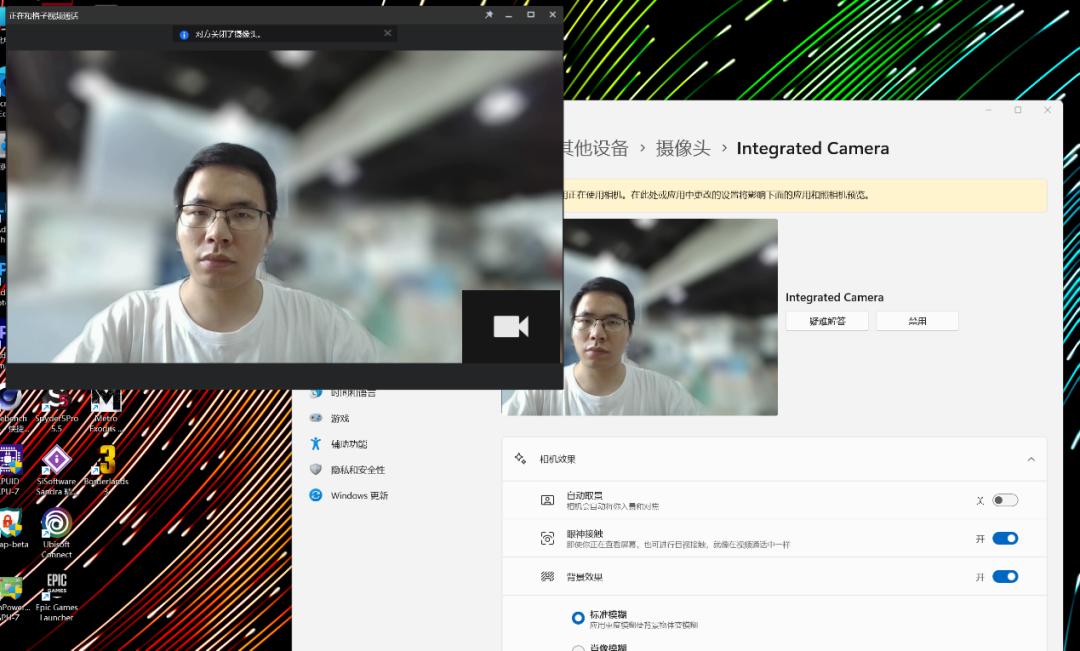1080x651 pixels.
Task: Select 隐私和安全性 in the settings sidebar
Action: coord(315,469)
